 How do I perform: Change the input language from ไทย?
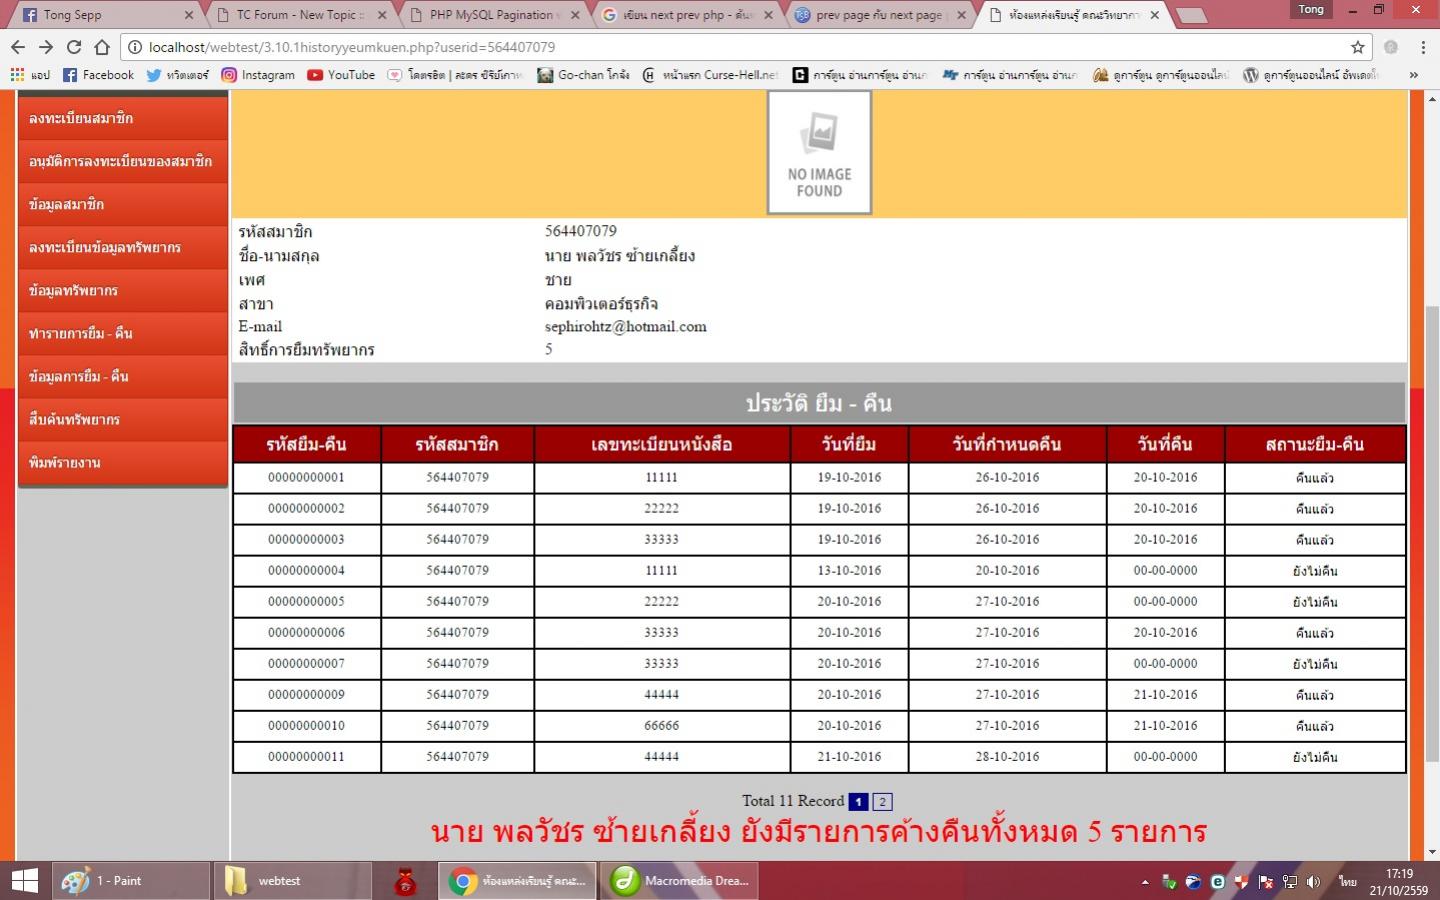point(1347,882)
